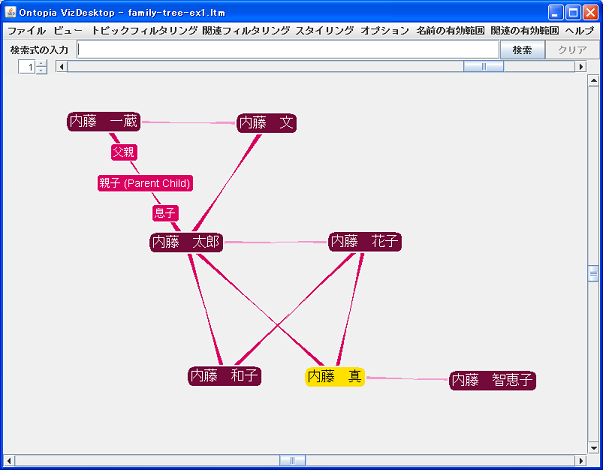
Task: Open the ビュー menu
Action: [x=68, y=31]
